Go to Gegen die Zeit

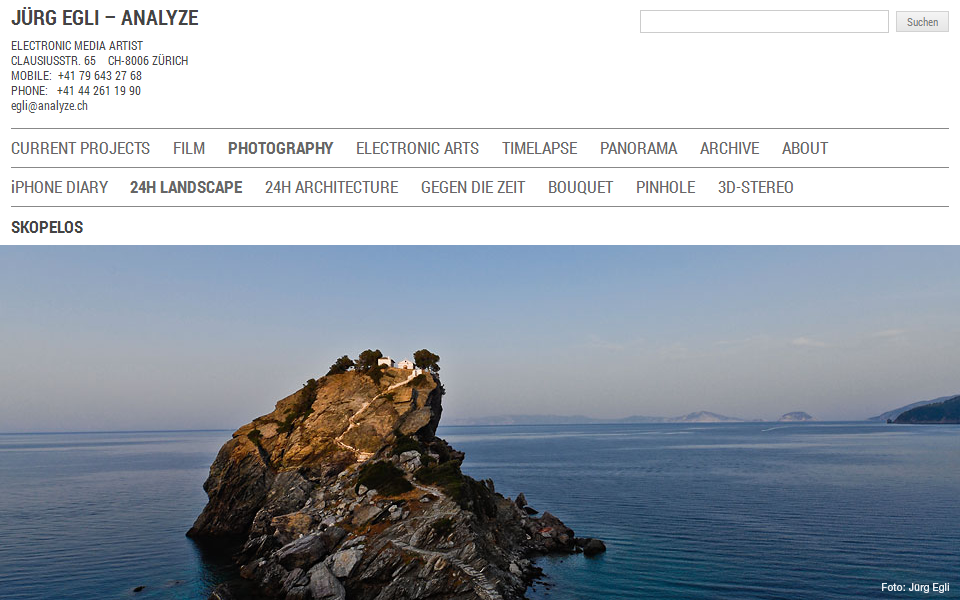473,187
